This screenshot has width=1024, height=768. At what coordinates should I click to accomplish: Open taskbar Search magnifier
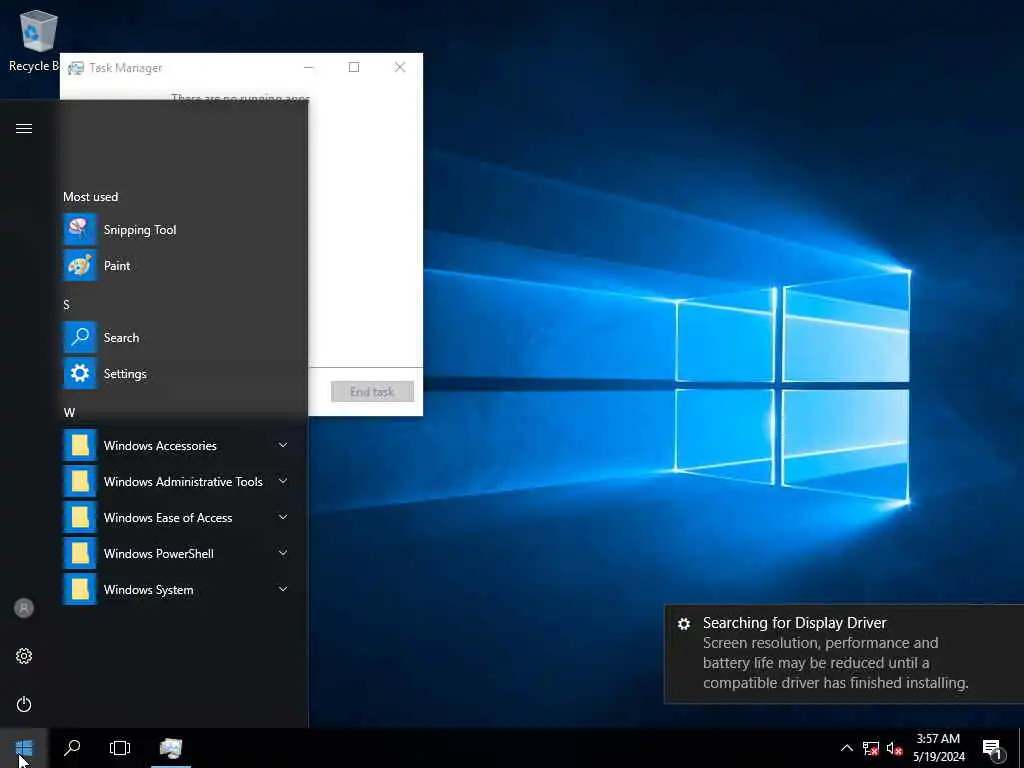(x=72, y=748)
